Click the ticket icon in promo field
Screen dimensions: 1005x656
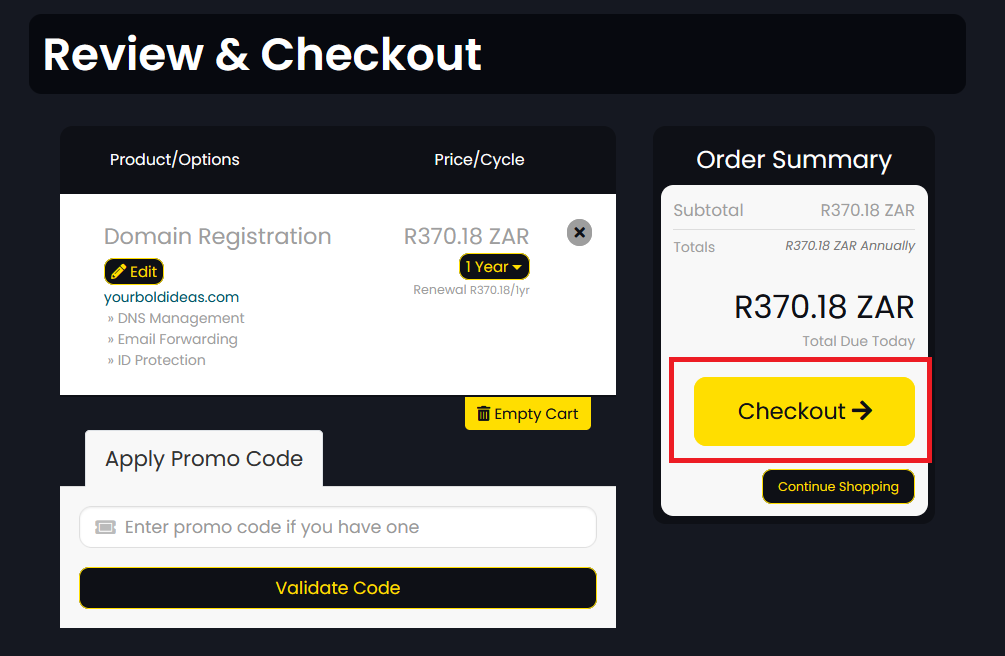[105, 527]
